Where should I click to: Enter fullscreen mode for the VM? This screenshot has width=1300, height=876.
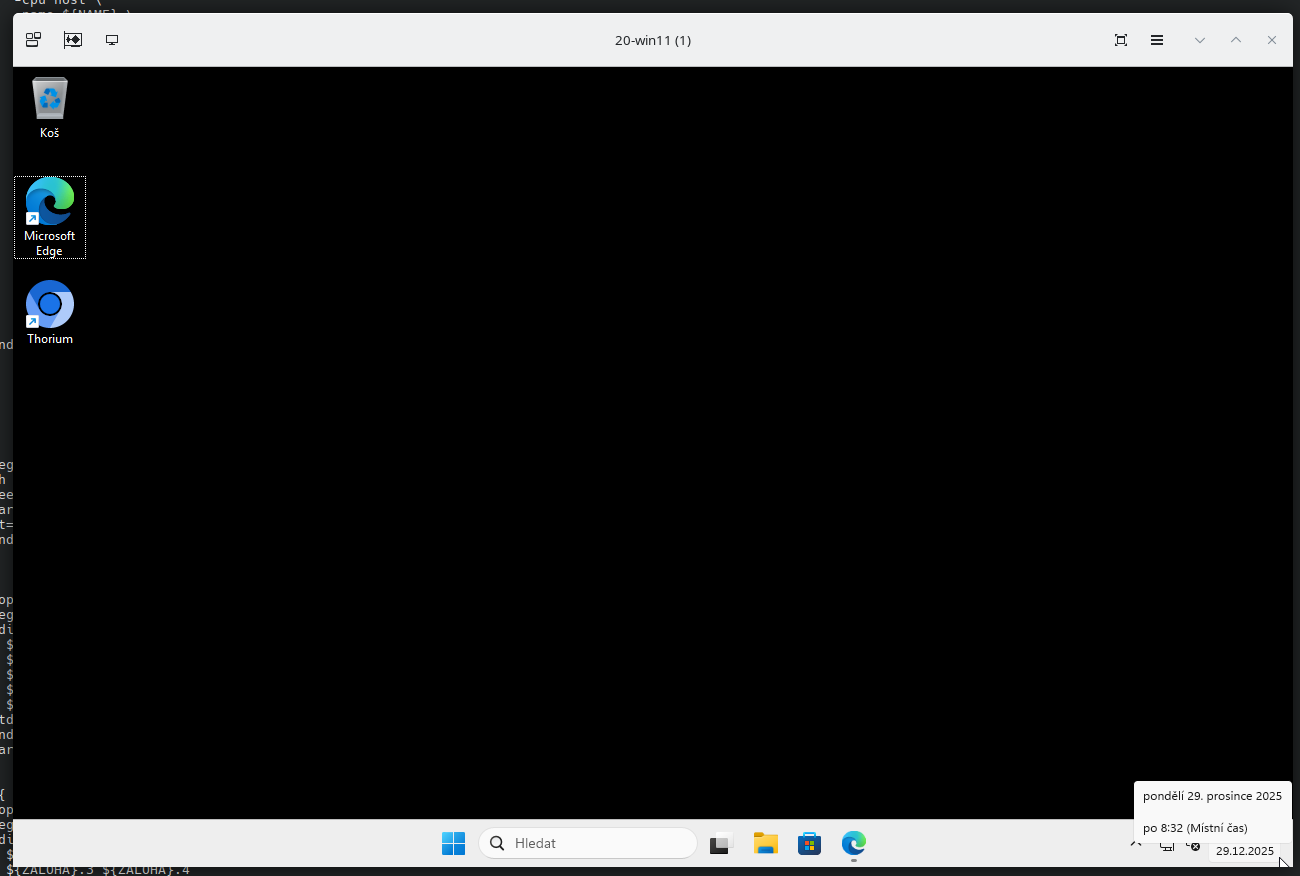pos(1120,40)
